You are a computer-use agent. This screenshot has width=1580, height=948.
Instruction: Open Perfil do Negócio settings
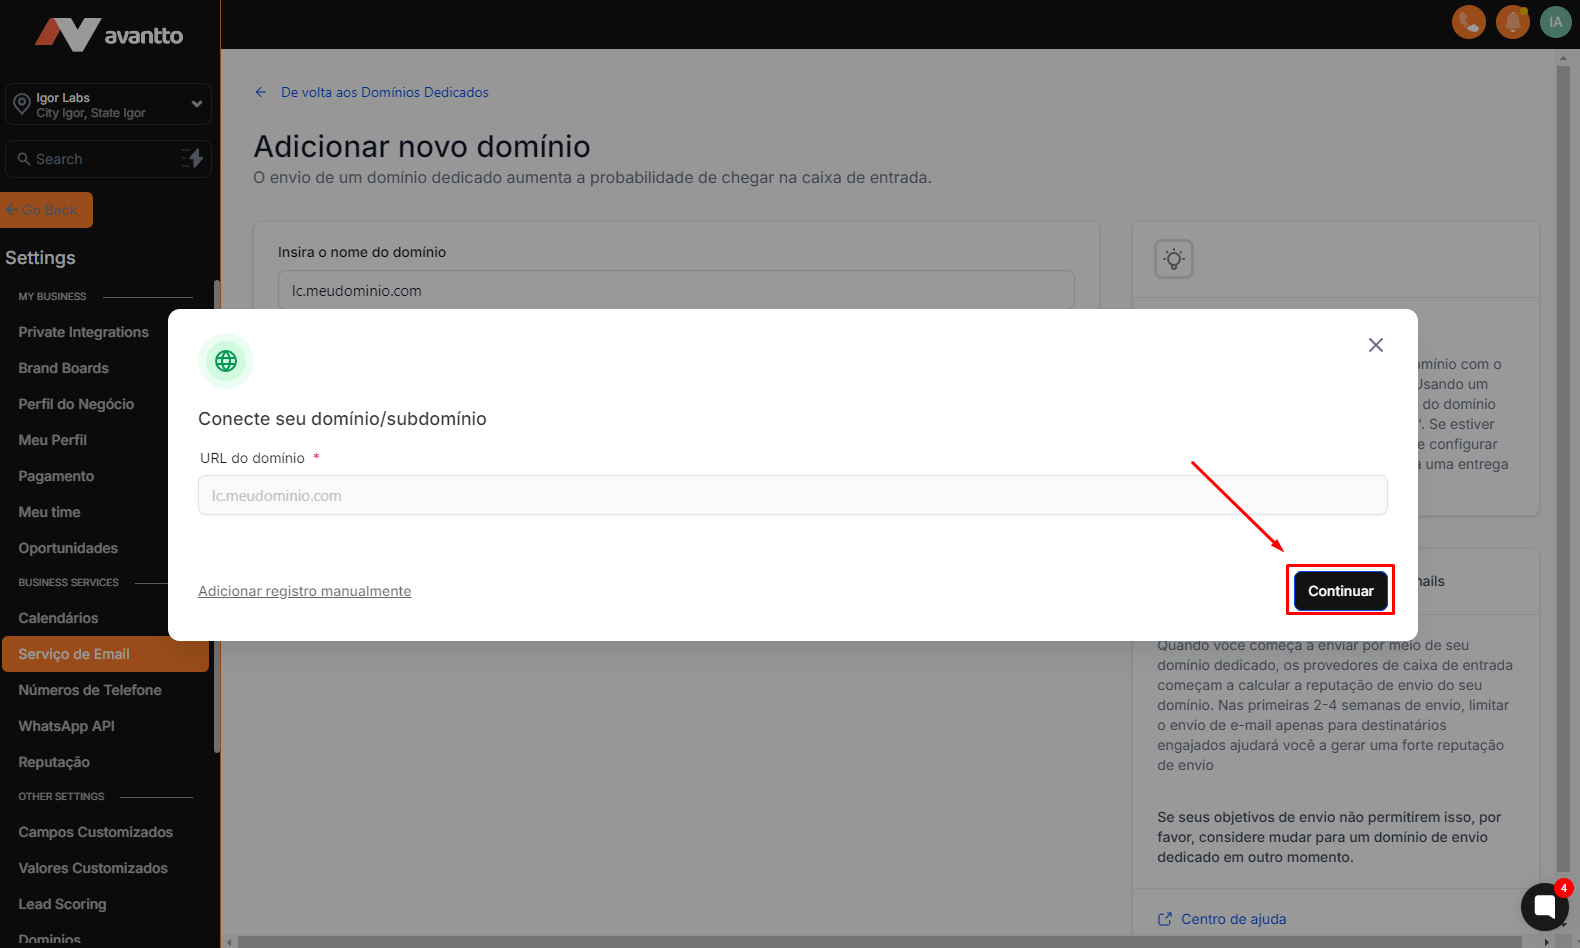[76, 404]
